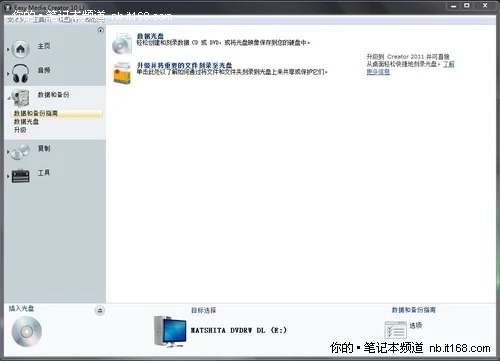500x361 pixels.
Task: Expand the 主页 section arrow
Action: click(x=8, y=49)
